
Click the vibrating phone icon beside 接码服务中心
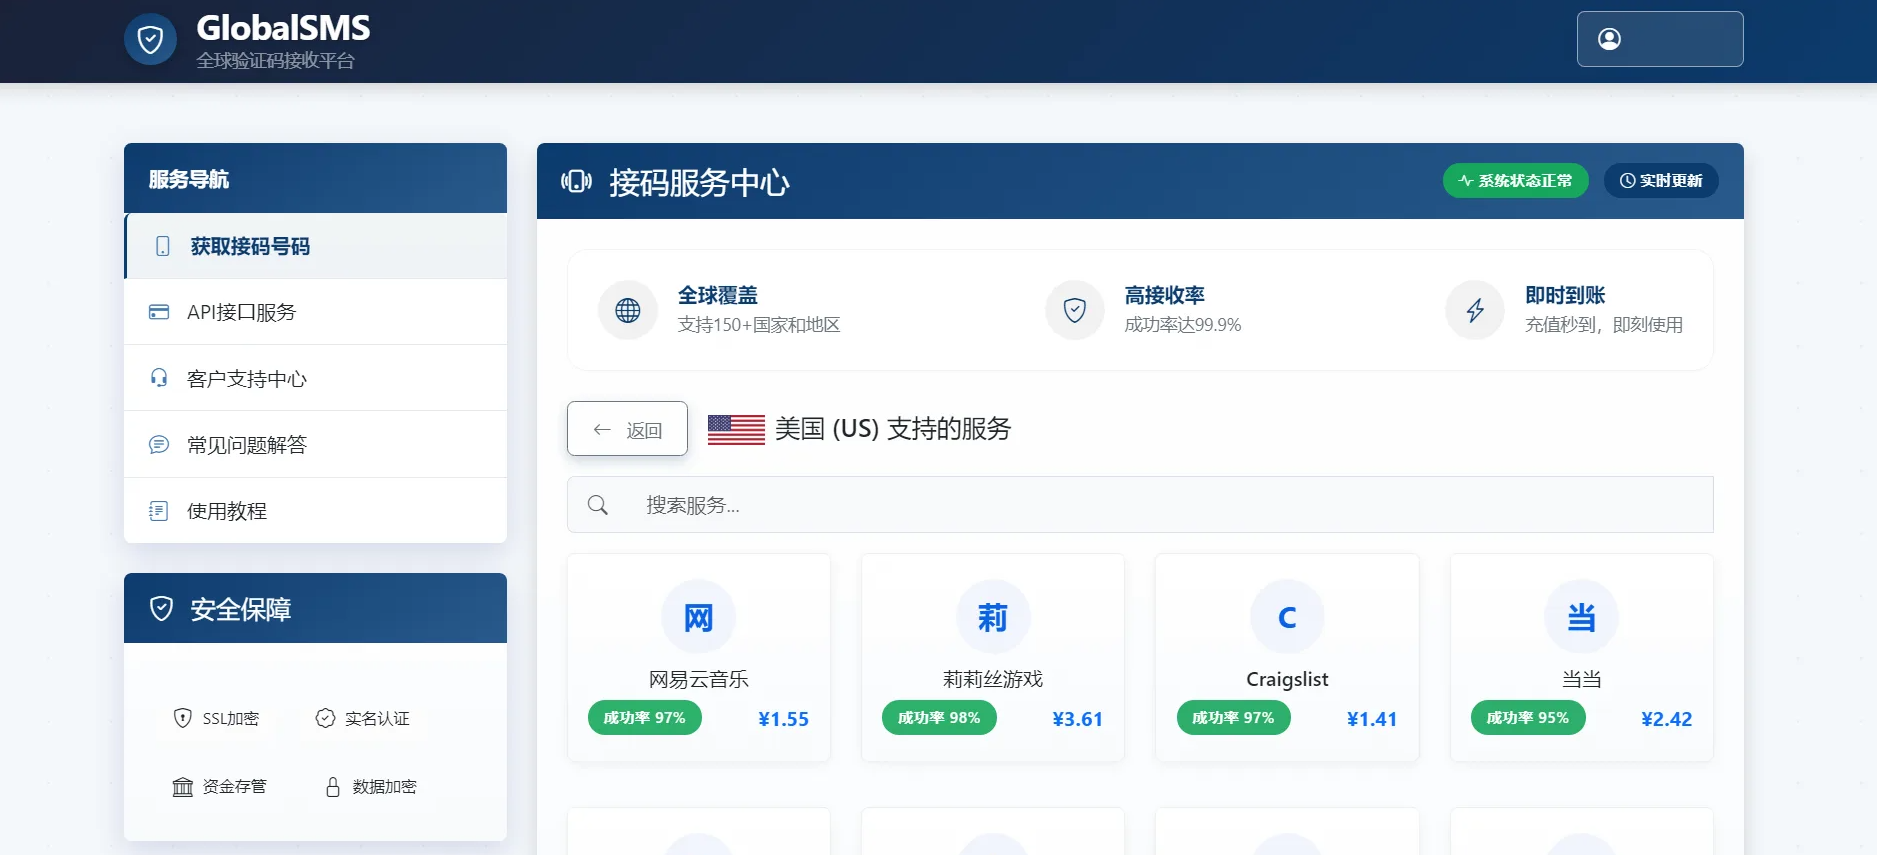pyautogui.click(x=576, y=181)
